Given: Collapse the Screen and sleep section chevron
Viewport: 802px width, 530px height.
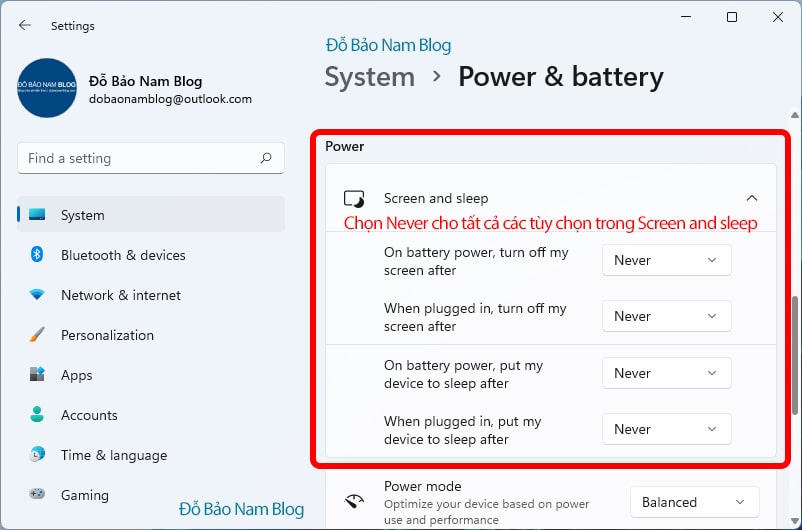Looking at the screenshot, I should coord(751,198).
